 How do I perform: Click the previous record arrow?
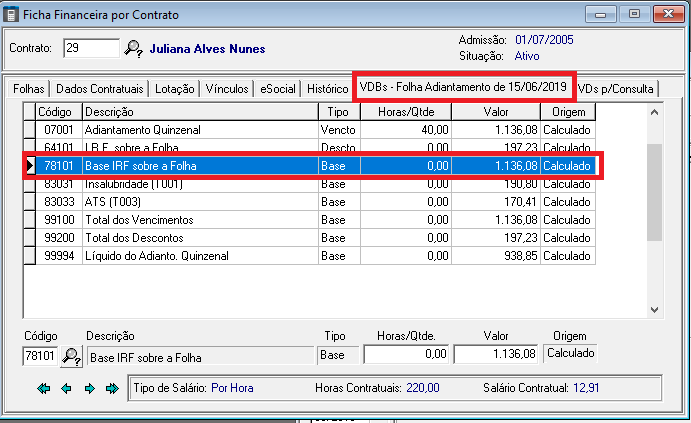point(66,388)
